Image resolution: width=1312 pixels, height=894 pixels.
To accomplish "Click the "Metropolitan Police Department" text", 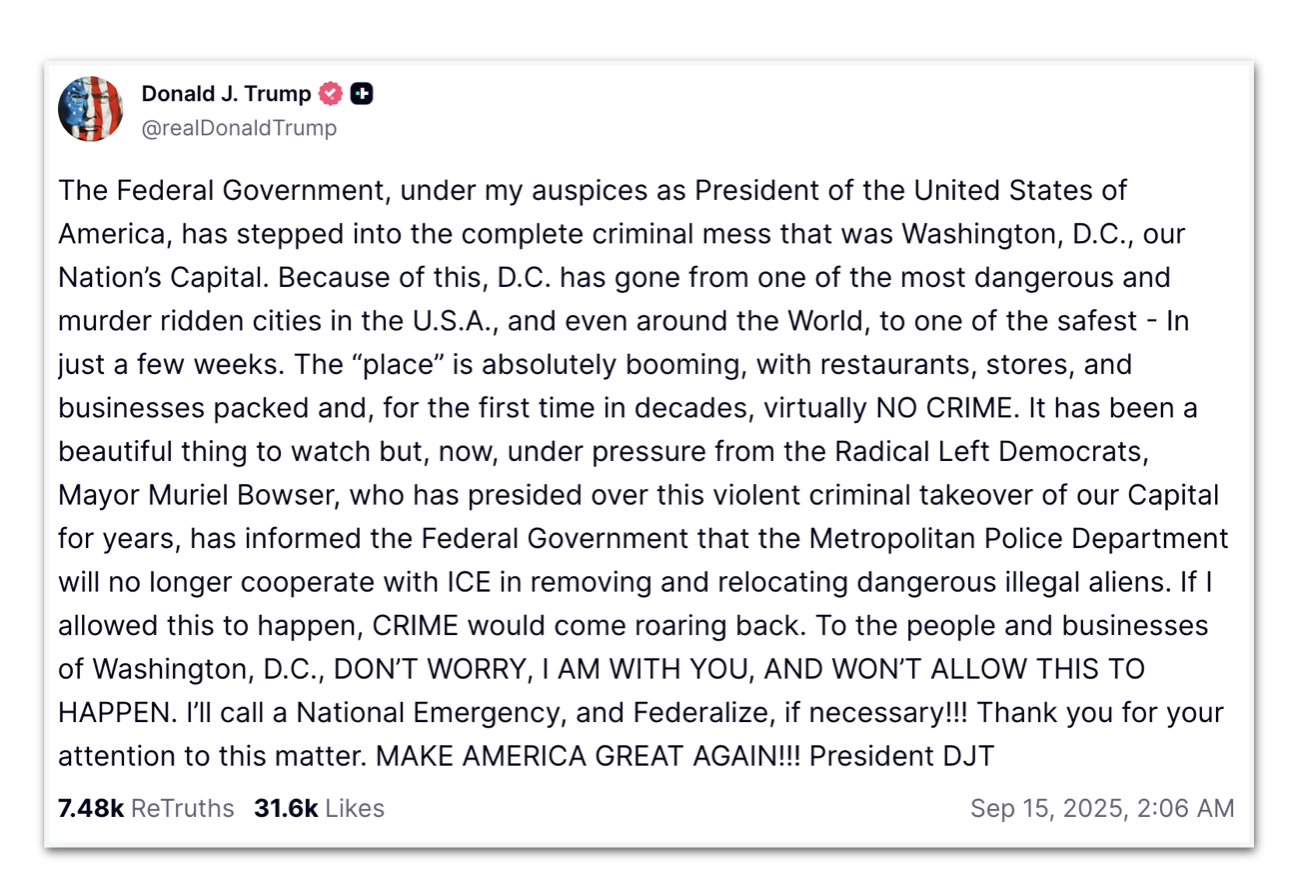I will click(1019, 538).
